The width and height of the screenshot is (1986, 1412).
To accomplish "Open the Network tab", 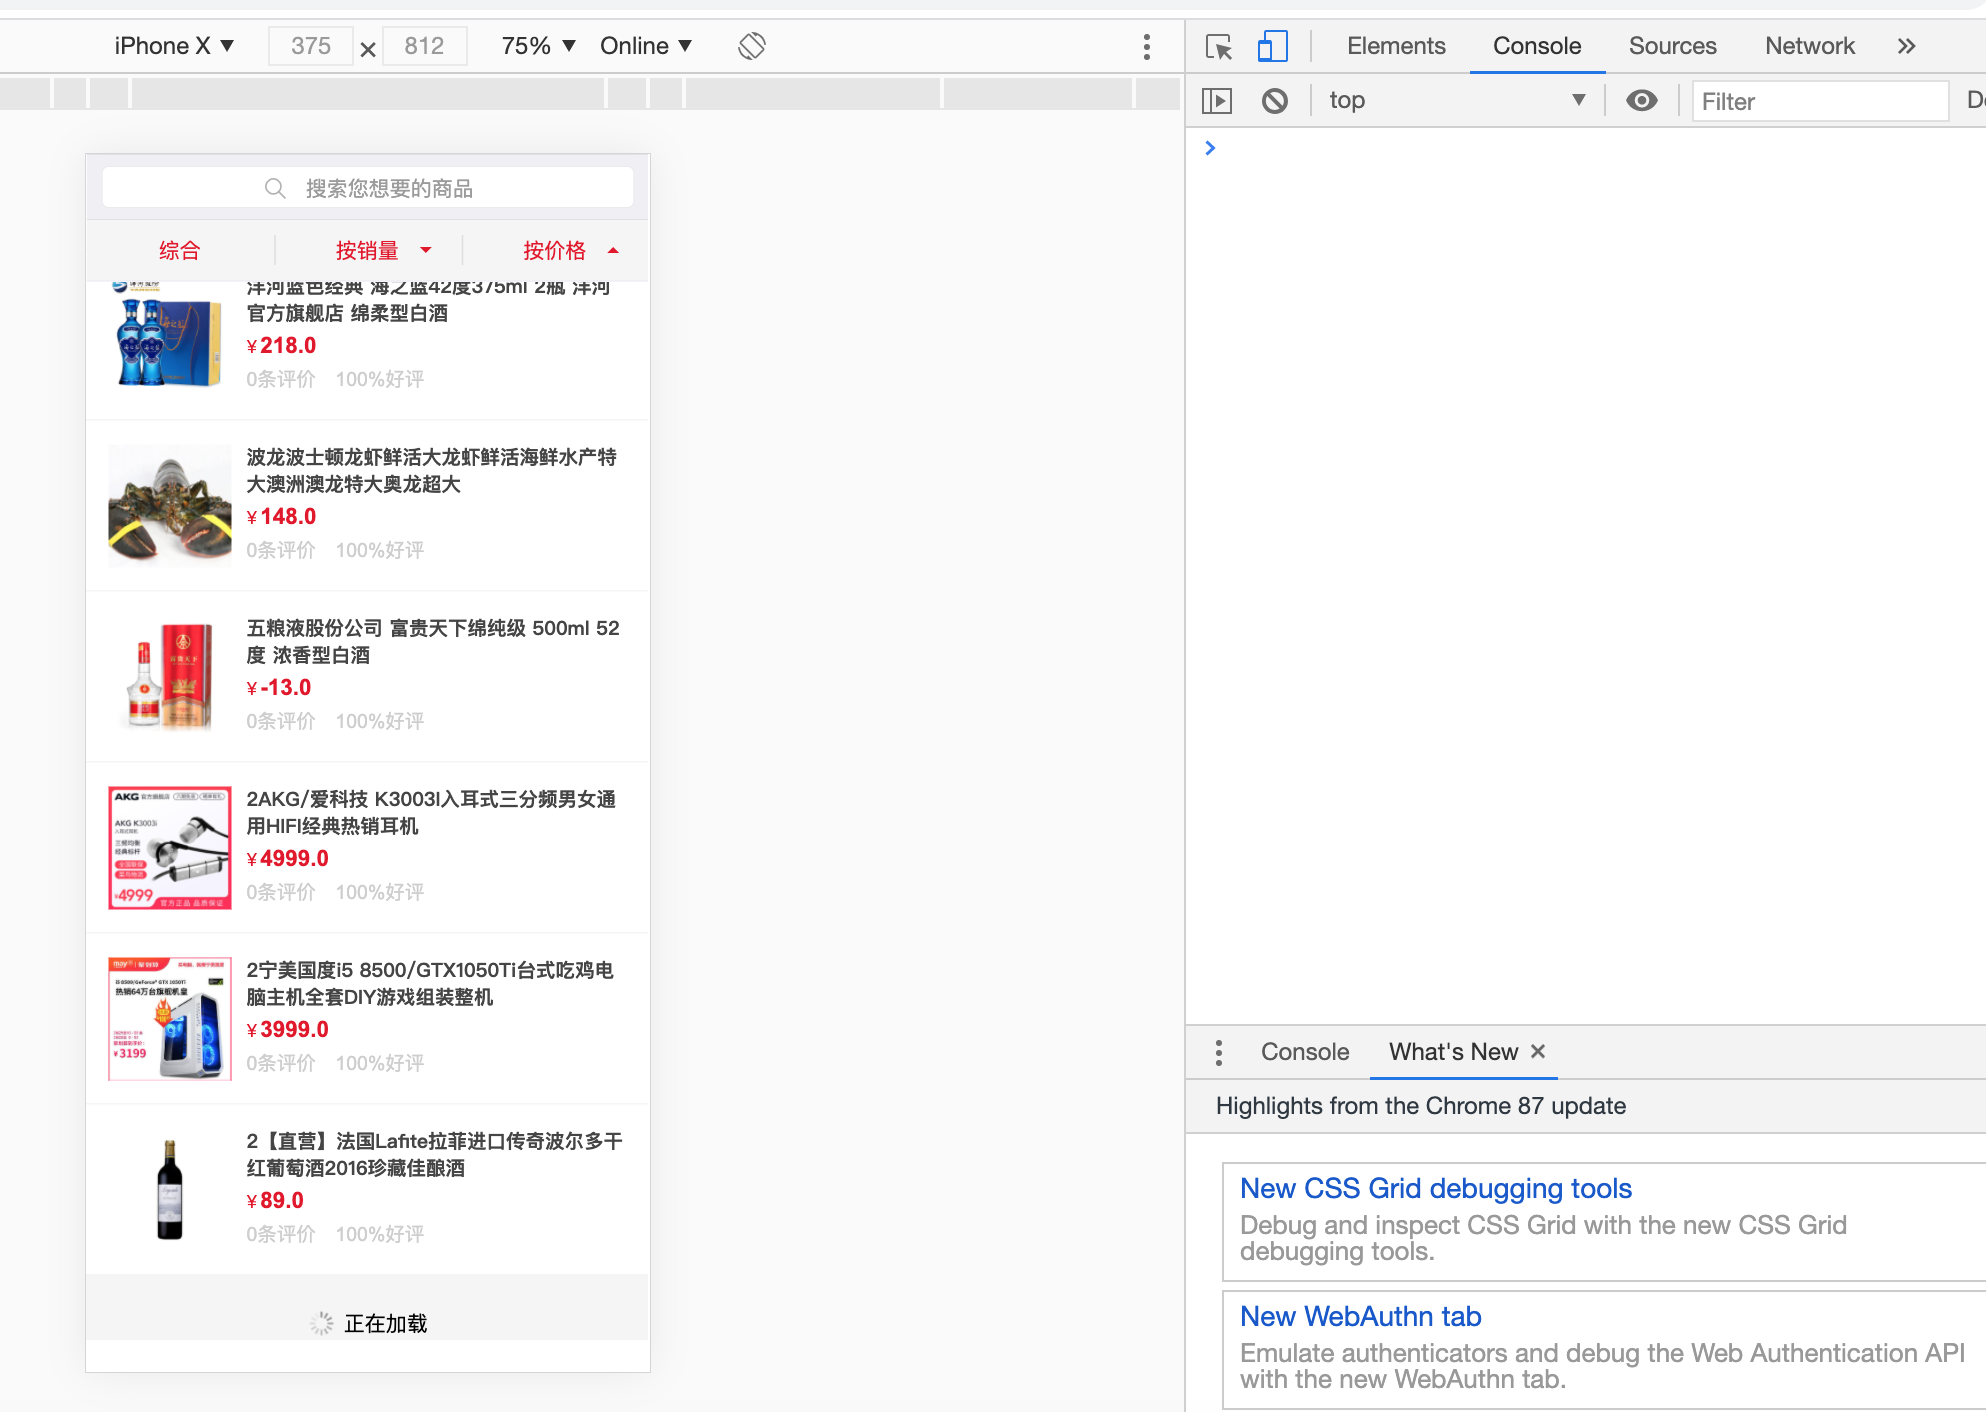I will click(1809, 46).
